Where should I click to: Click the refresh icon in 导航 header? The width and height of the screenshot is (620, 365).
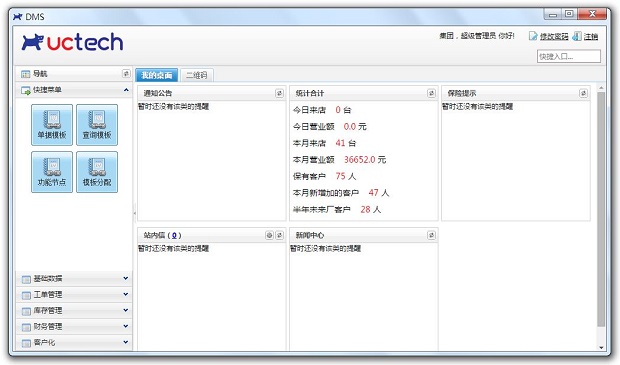click(126, 74)
